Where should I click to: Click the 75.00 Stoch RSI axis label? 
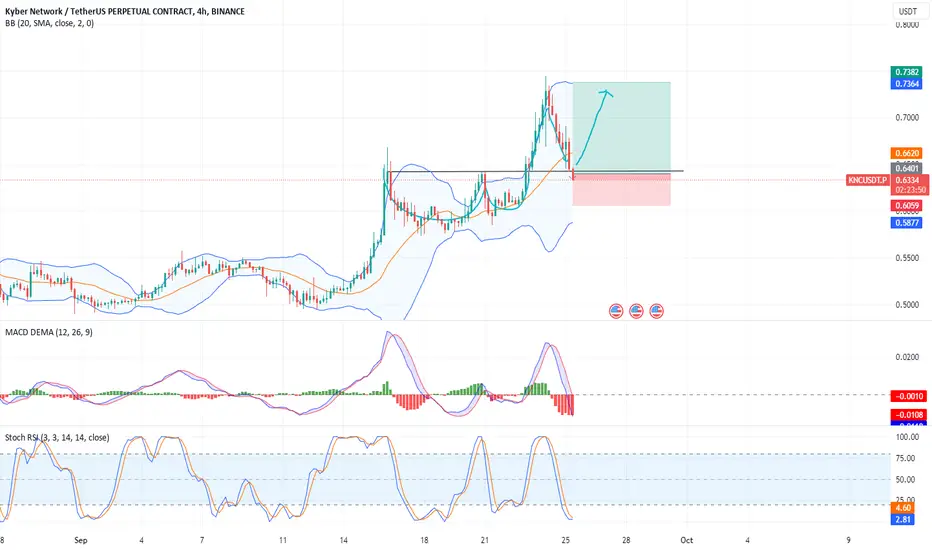(905, 458)
